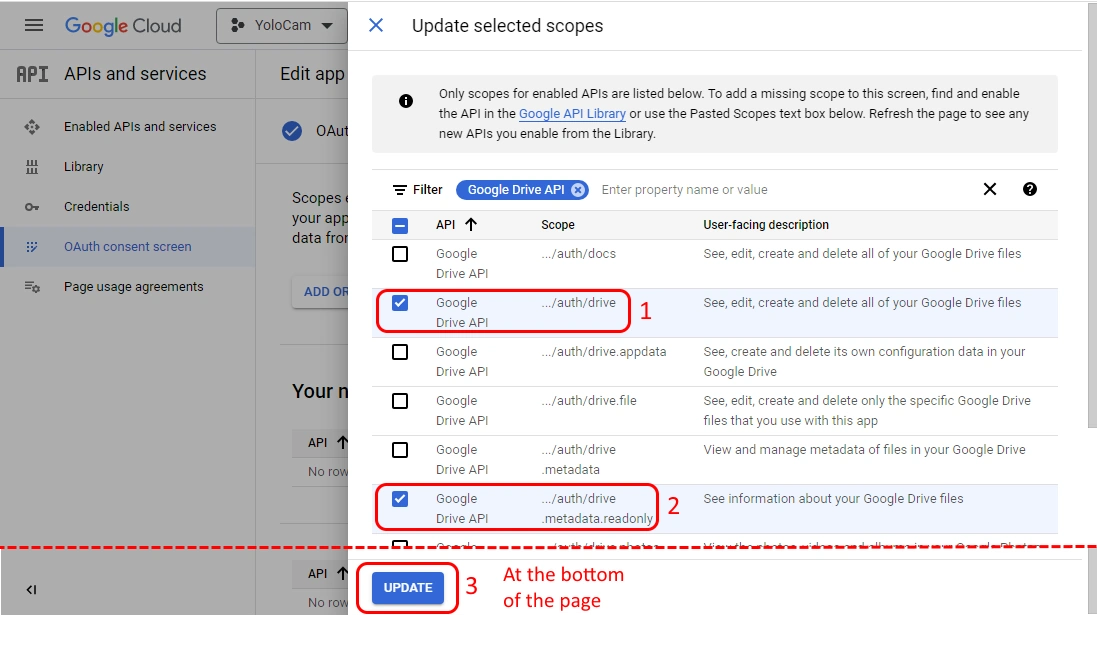Image resolution: width=1097 pixels, height=647 pixels.
Task: Click the Google Cloud logo
Action: (x=123, y=26)
